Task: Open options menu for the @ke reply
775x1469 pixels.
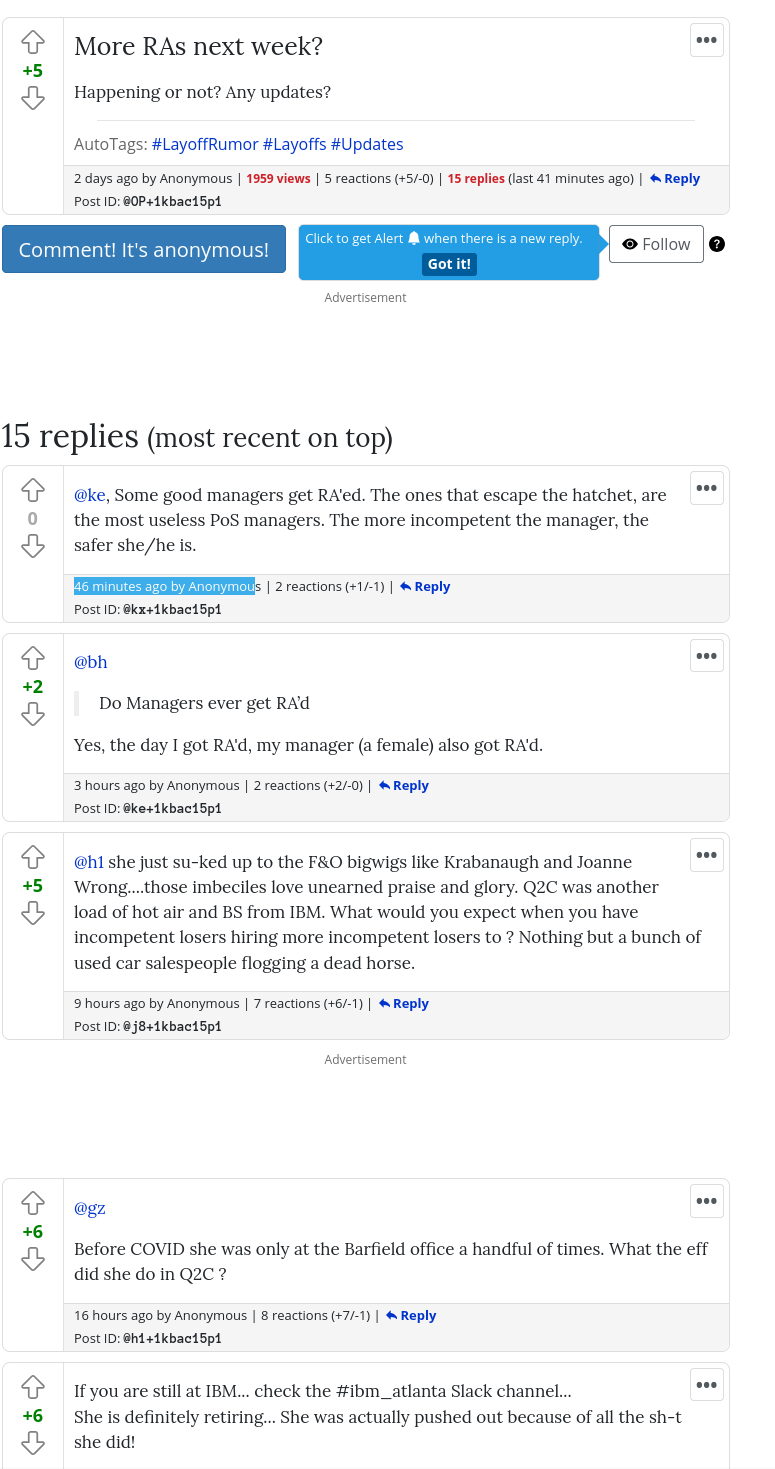Action: pyautogui.click(x=707, y=488)
